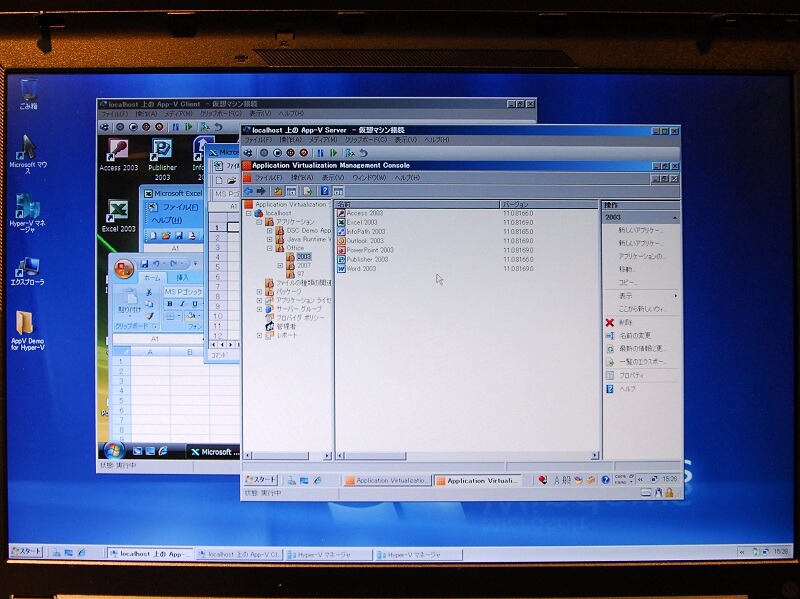Toggle Italic in Excel 2007 ribbon
Viewport: 800px width, 599px height.
coord(182,304)
